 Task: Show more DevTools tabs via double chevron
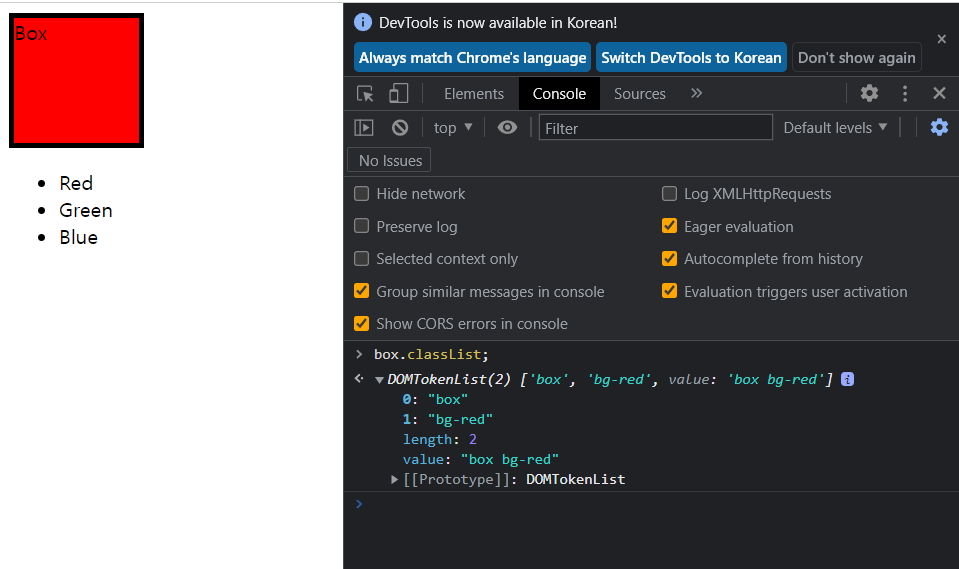pyautogui.click(x=696, y=94)
